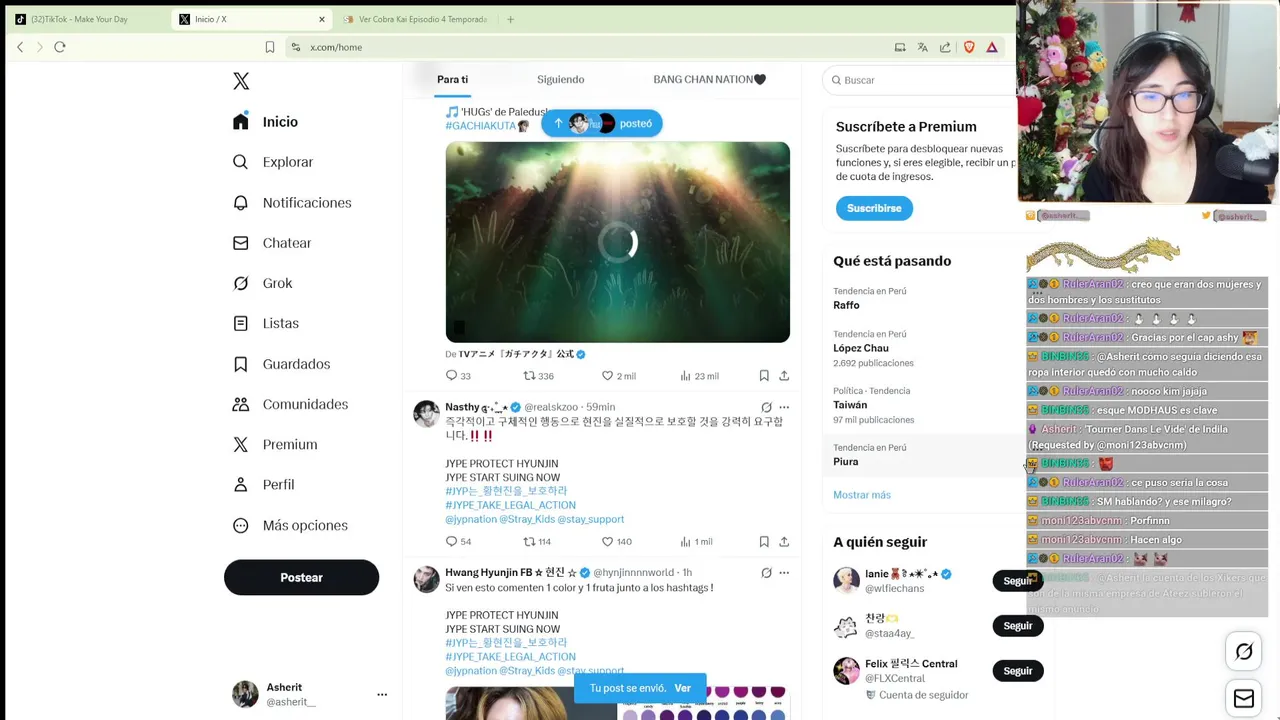The width and height of the screenshot is (1280, 720).
Task: Share the Nasthy post
Action: click(784, 542)
